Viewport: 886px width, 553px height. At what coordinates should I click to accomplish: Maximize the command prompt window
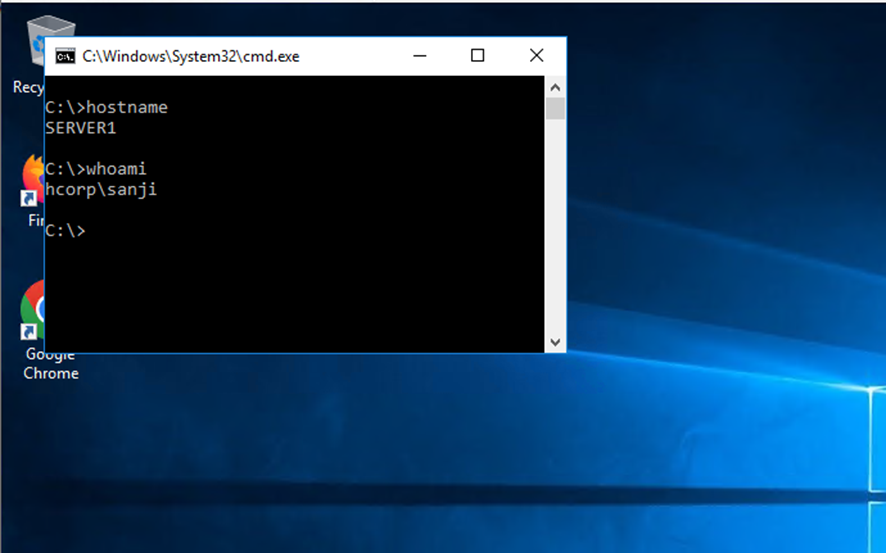pos(478,56)
